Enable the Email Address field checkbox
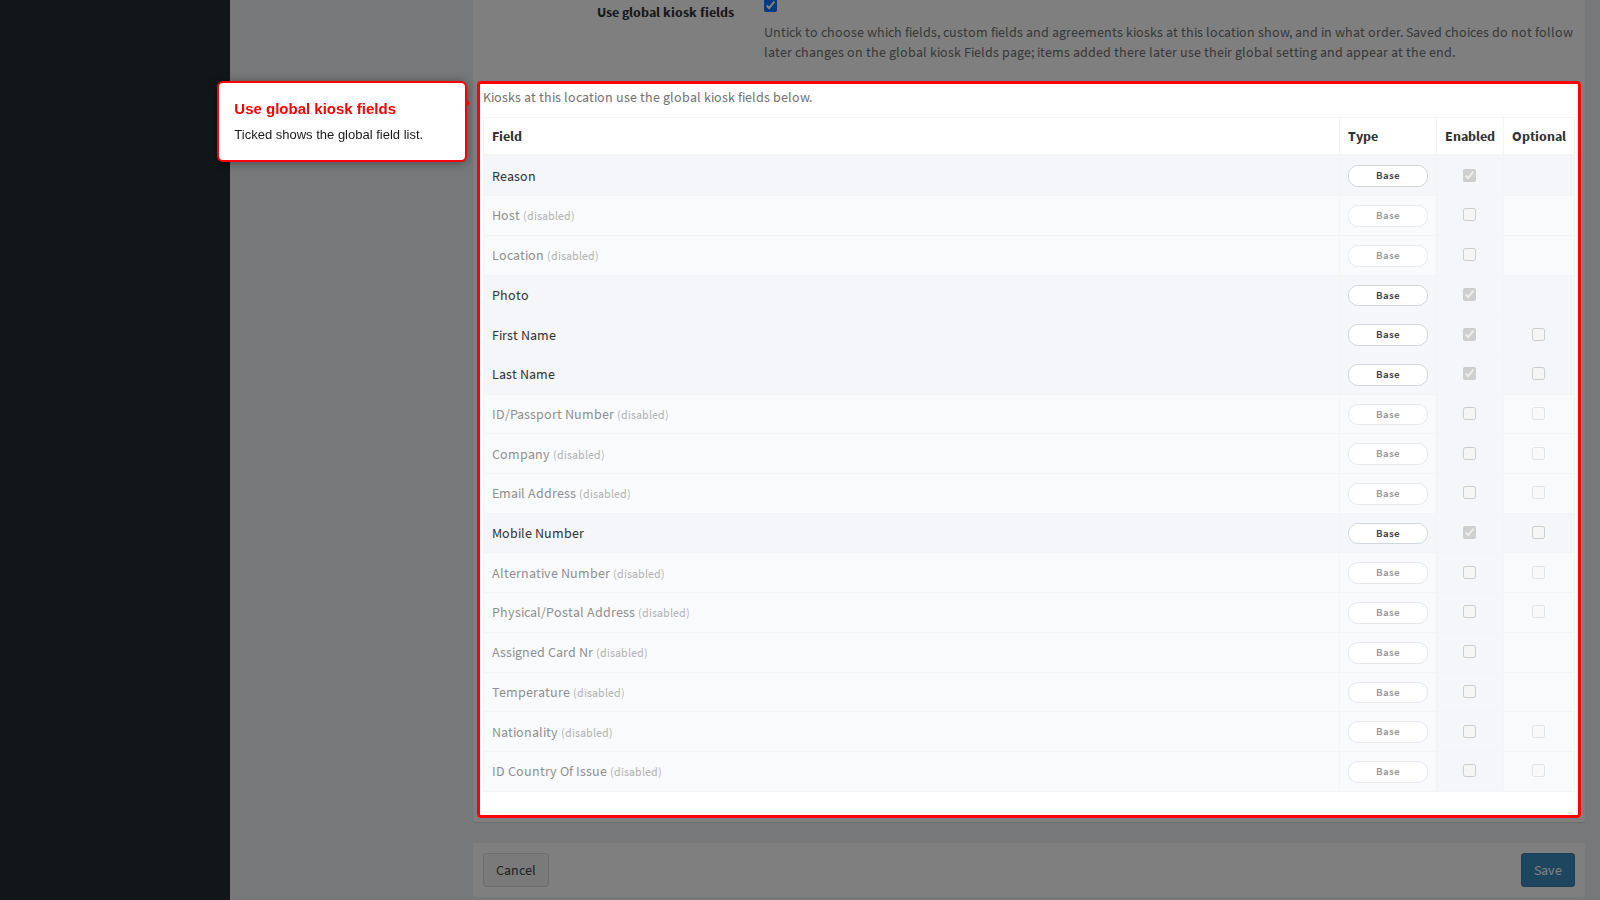Viewport: 1600px width, 900px height. 1469,492
